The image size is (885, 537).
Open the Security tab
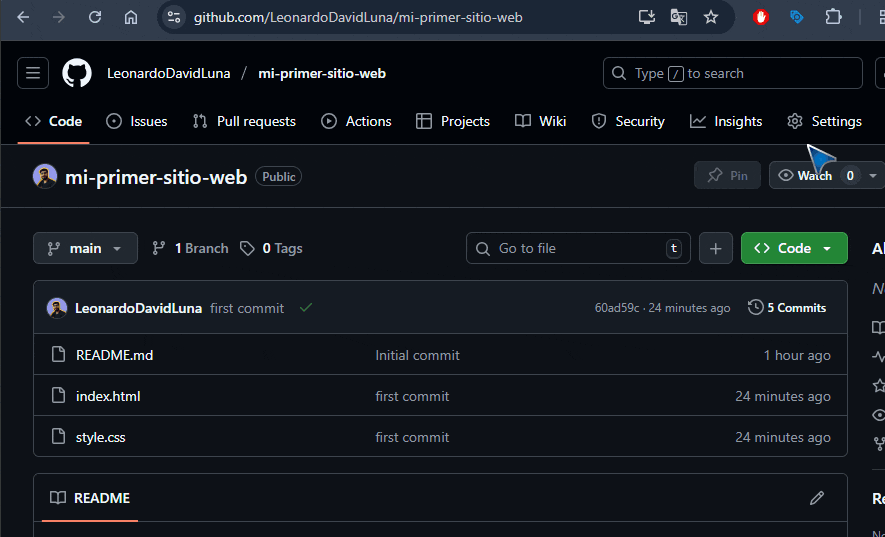click(x=628, y=121)
